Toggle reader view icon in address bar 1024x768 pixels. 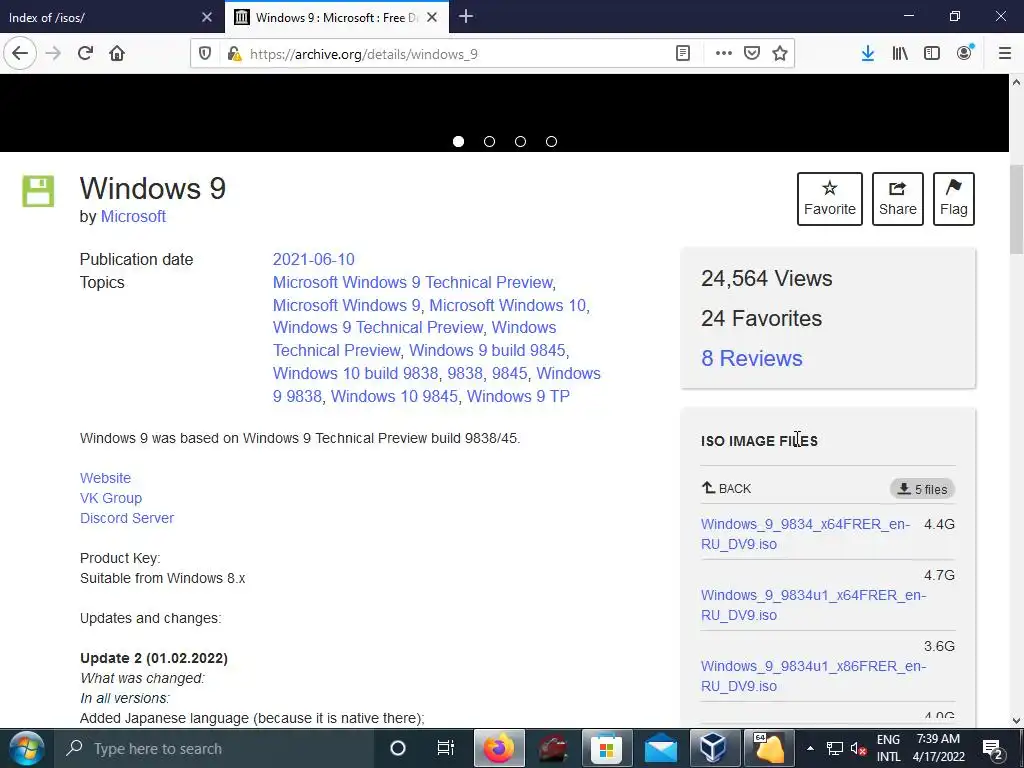(682, 54)
